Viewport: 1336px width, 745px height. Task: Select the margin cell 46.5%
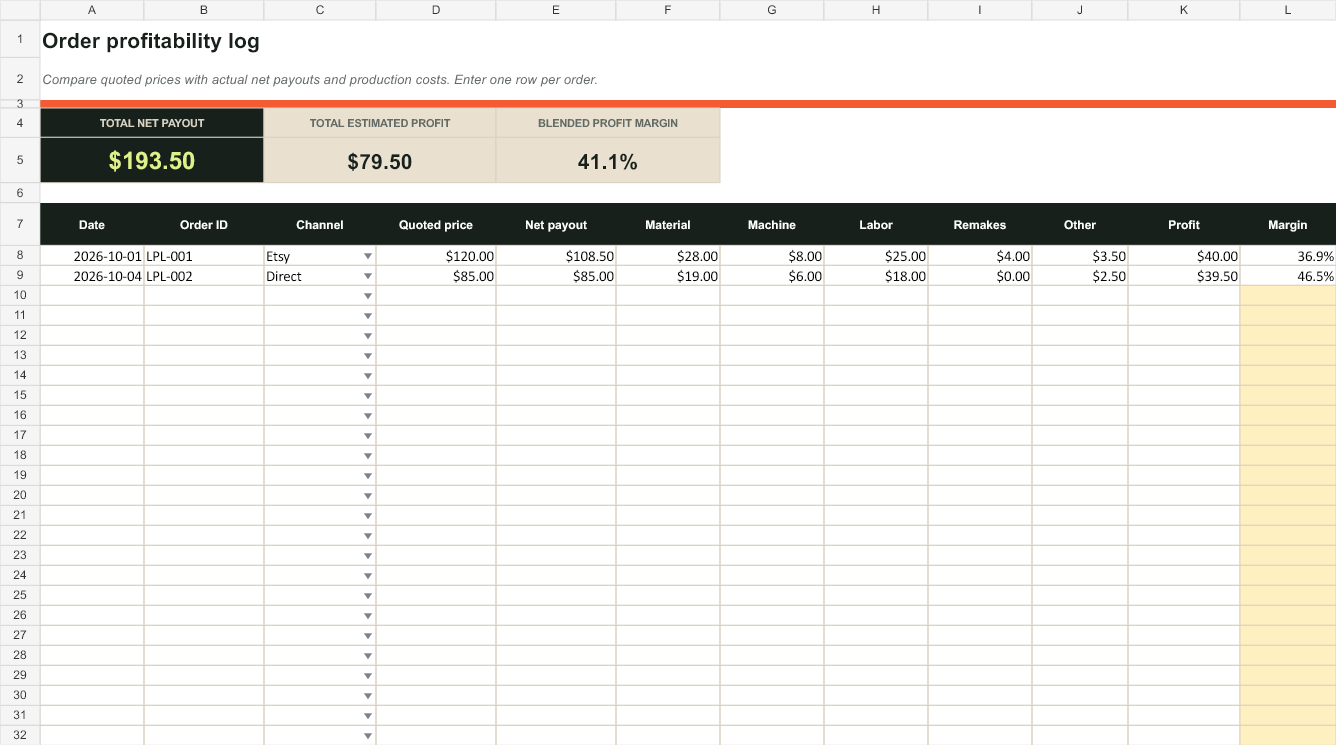pyautogui.click(x=1288, y=276)
